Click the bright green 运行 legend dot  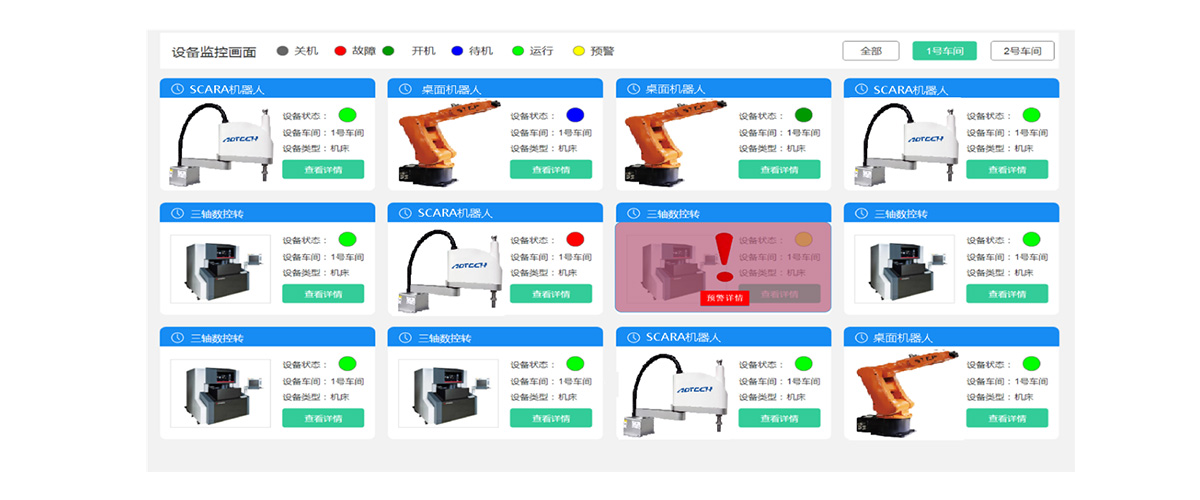[x=517, y=51]
